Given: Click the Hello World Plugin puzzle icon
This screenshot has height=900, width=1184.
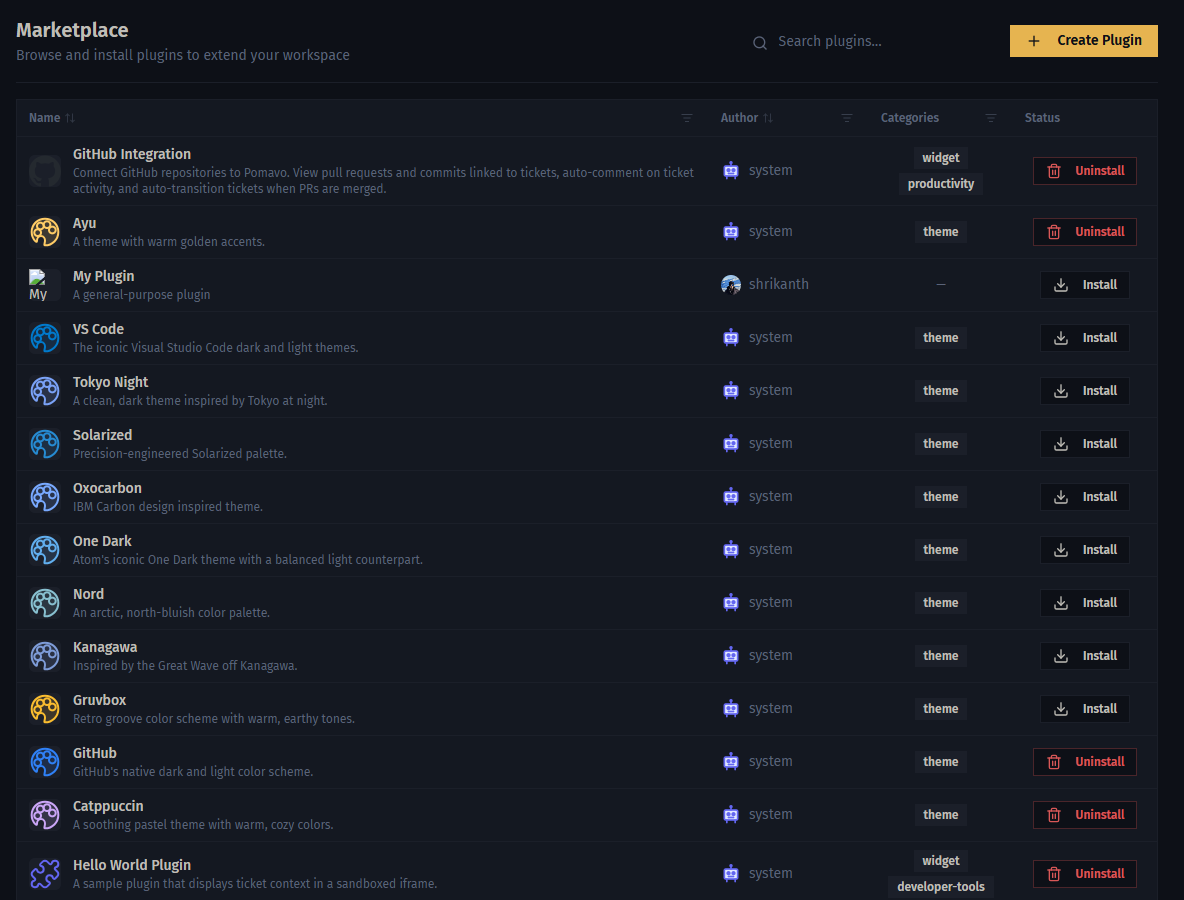Looking at the screenshot, I should point(45,874).
